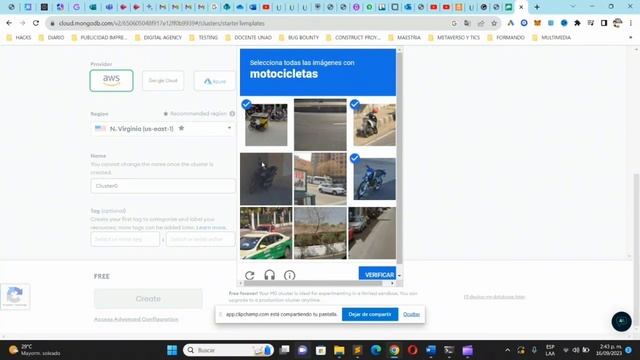This screenshot has width=640, height=360.
Task: Open Microsoft Edge from the taskbar
Action: (x=376, y=350)
